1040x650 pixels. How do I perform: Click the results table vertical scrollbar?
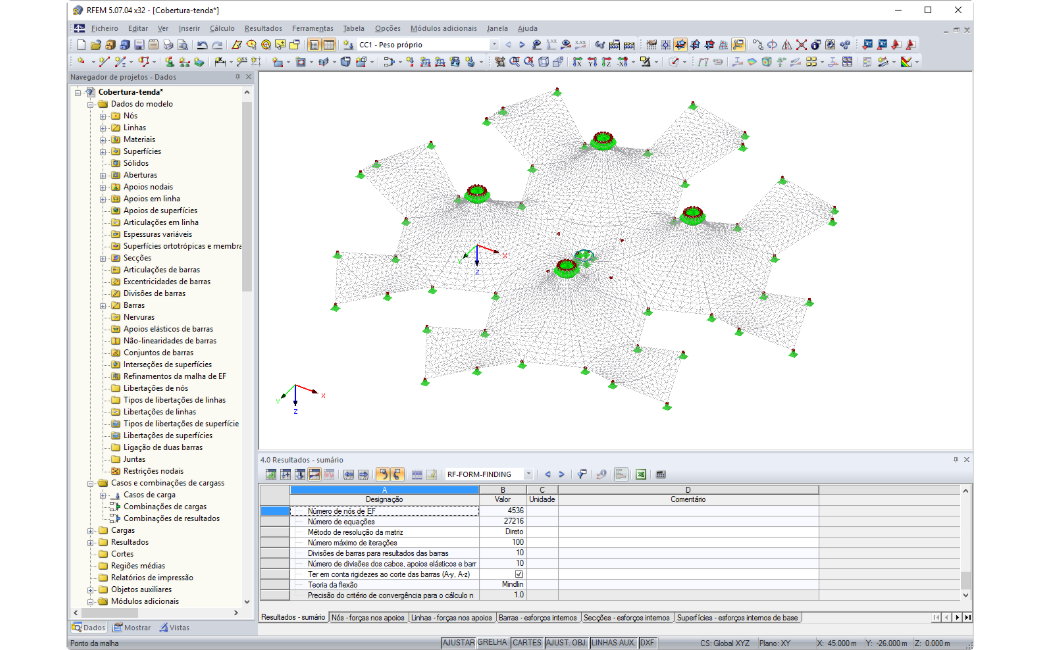click(966, 580)
